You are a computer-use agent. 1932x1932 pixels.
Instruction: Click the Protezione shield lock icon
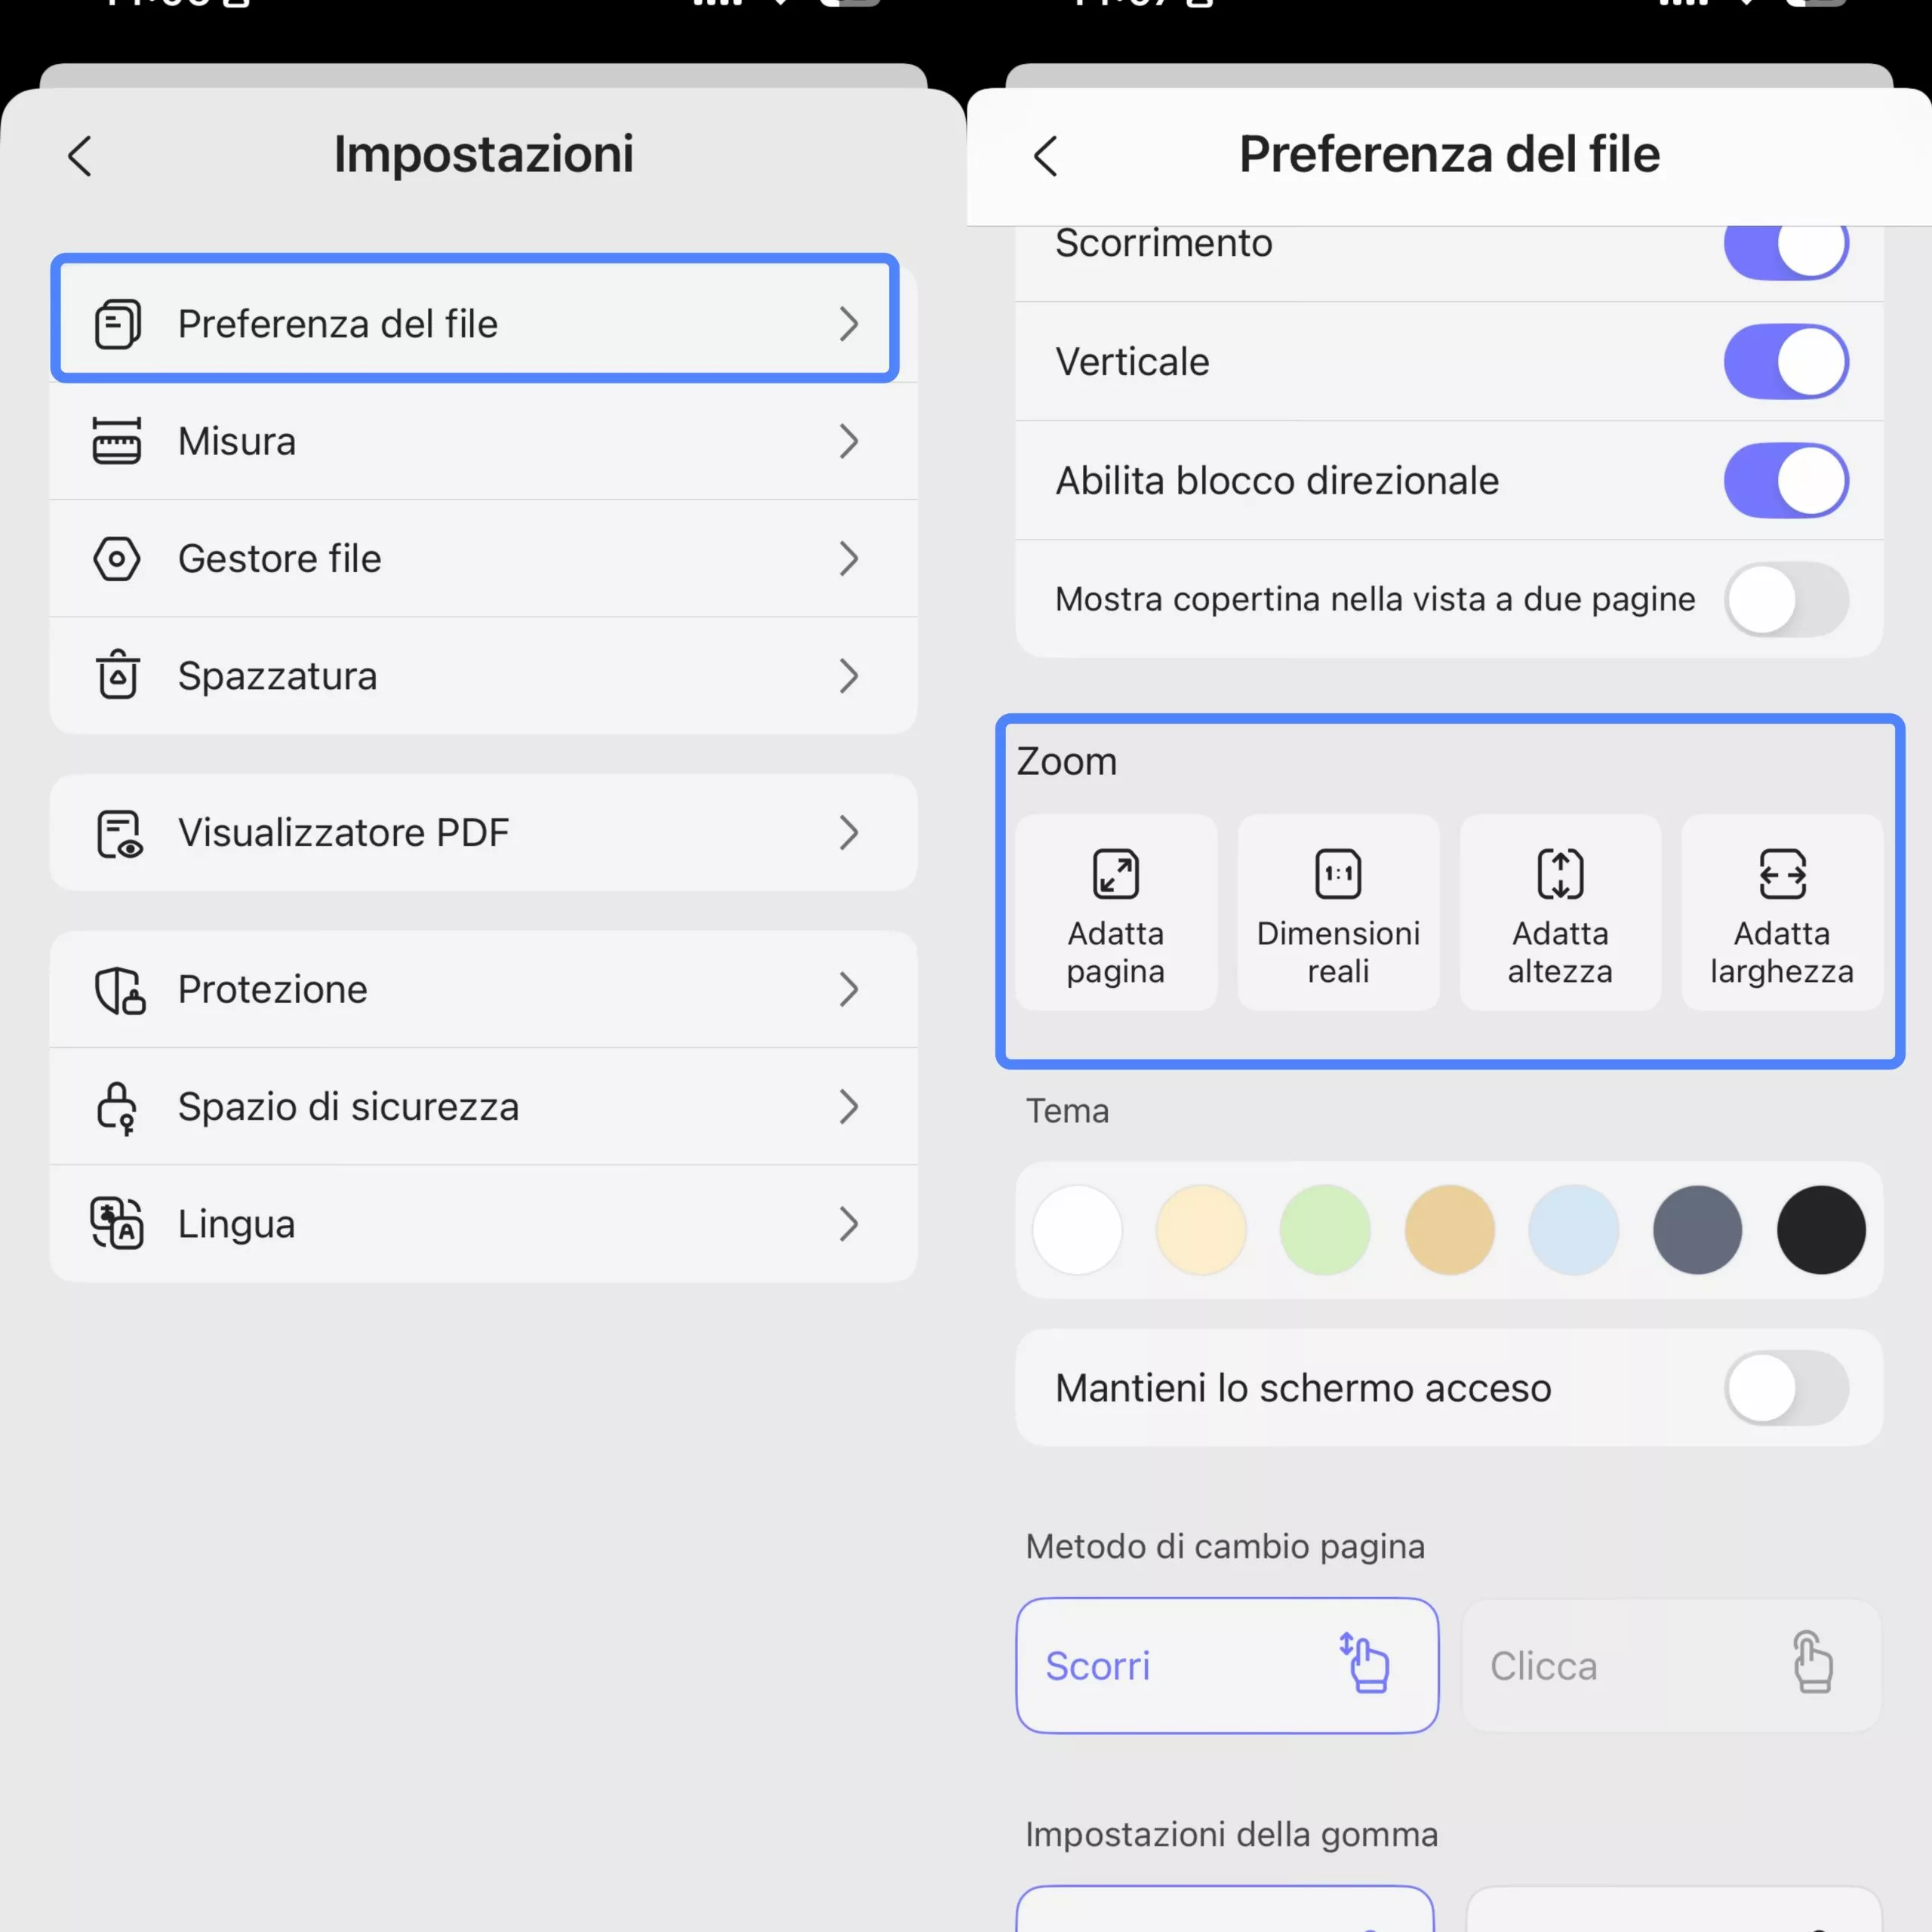point(120,990)
